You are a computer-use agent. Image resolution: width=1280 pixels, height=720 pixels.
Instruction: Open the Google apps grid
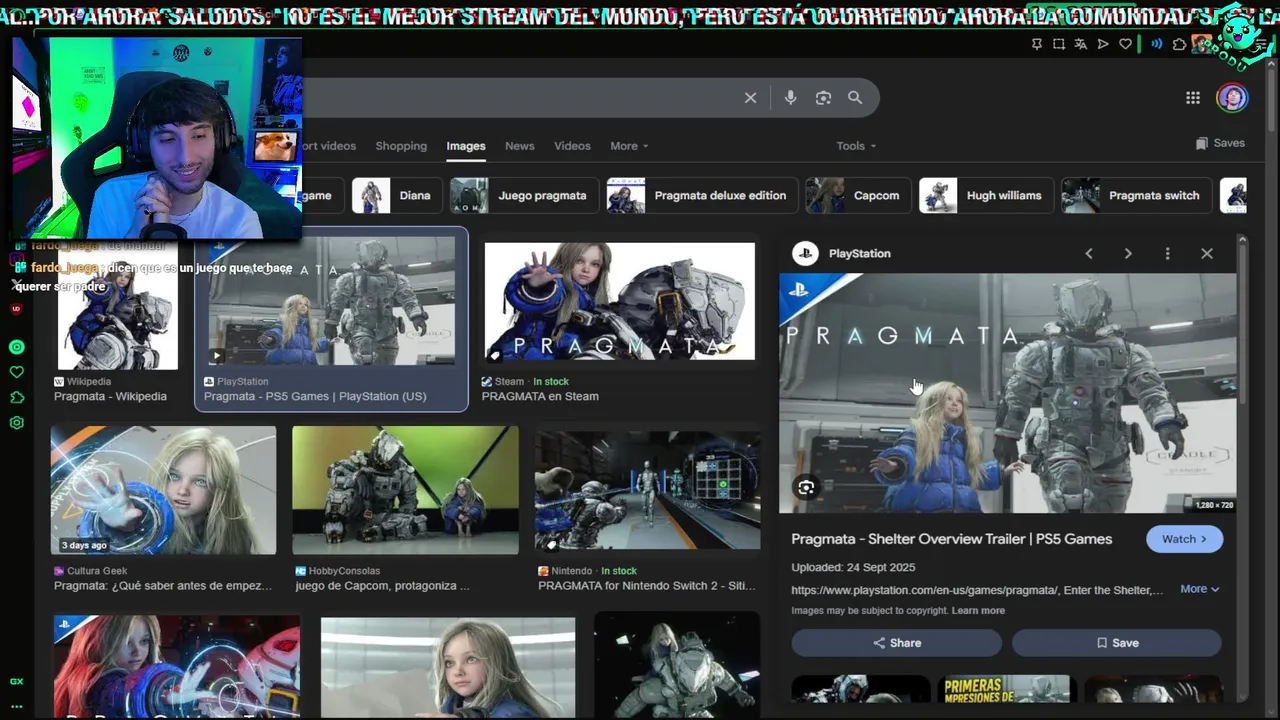1193,98
